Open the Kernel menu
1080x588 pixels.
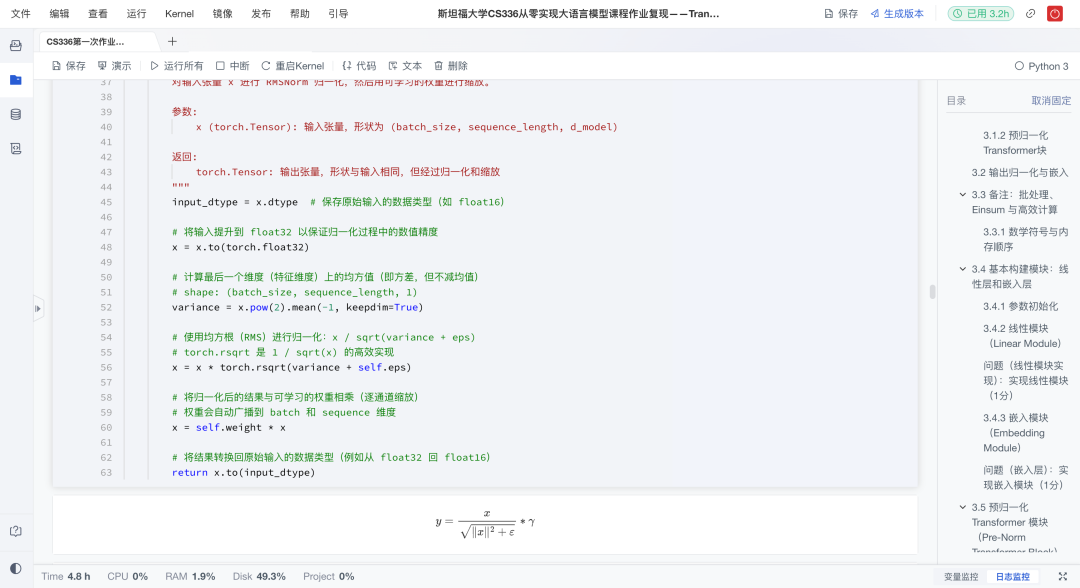(x=178, y=13)
